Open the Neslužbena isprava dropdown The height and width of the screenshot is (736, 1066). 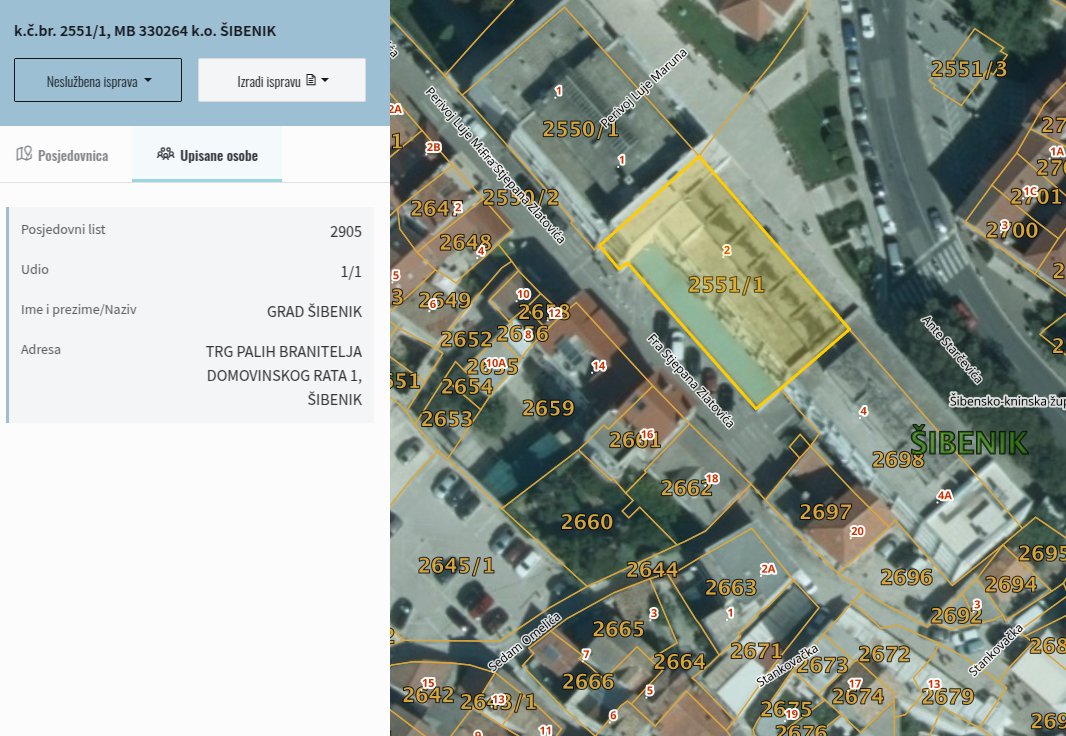(x=98, y=80)
